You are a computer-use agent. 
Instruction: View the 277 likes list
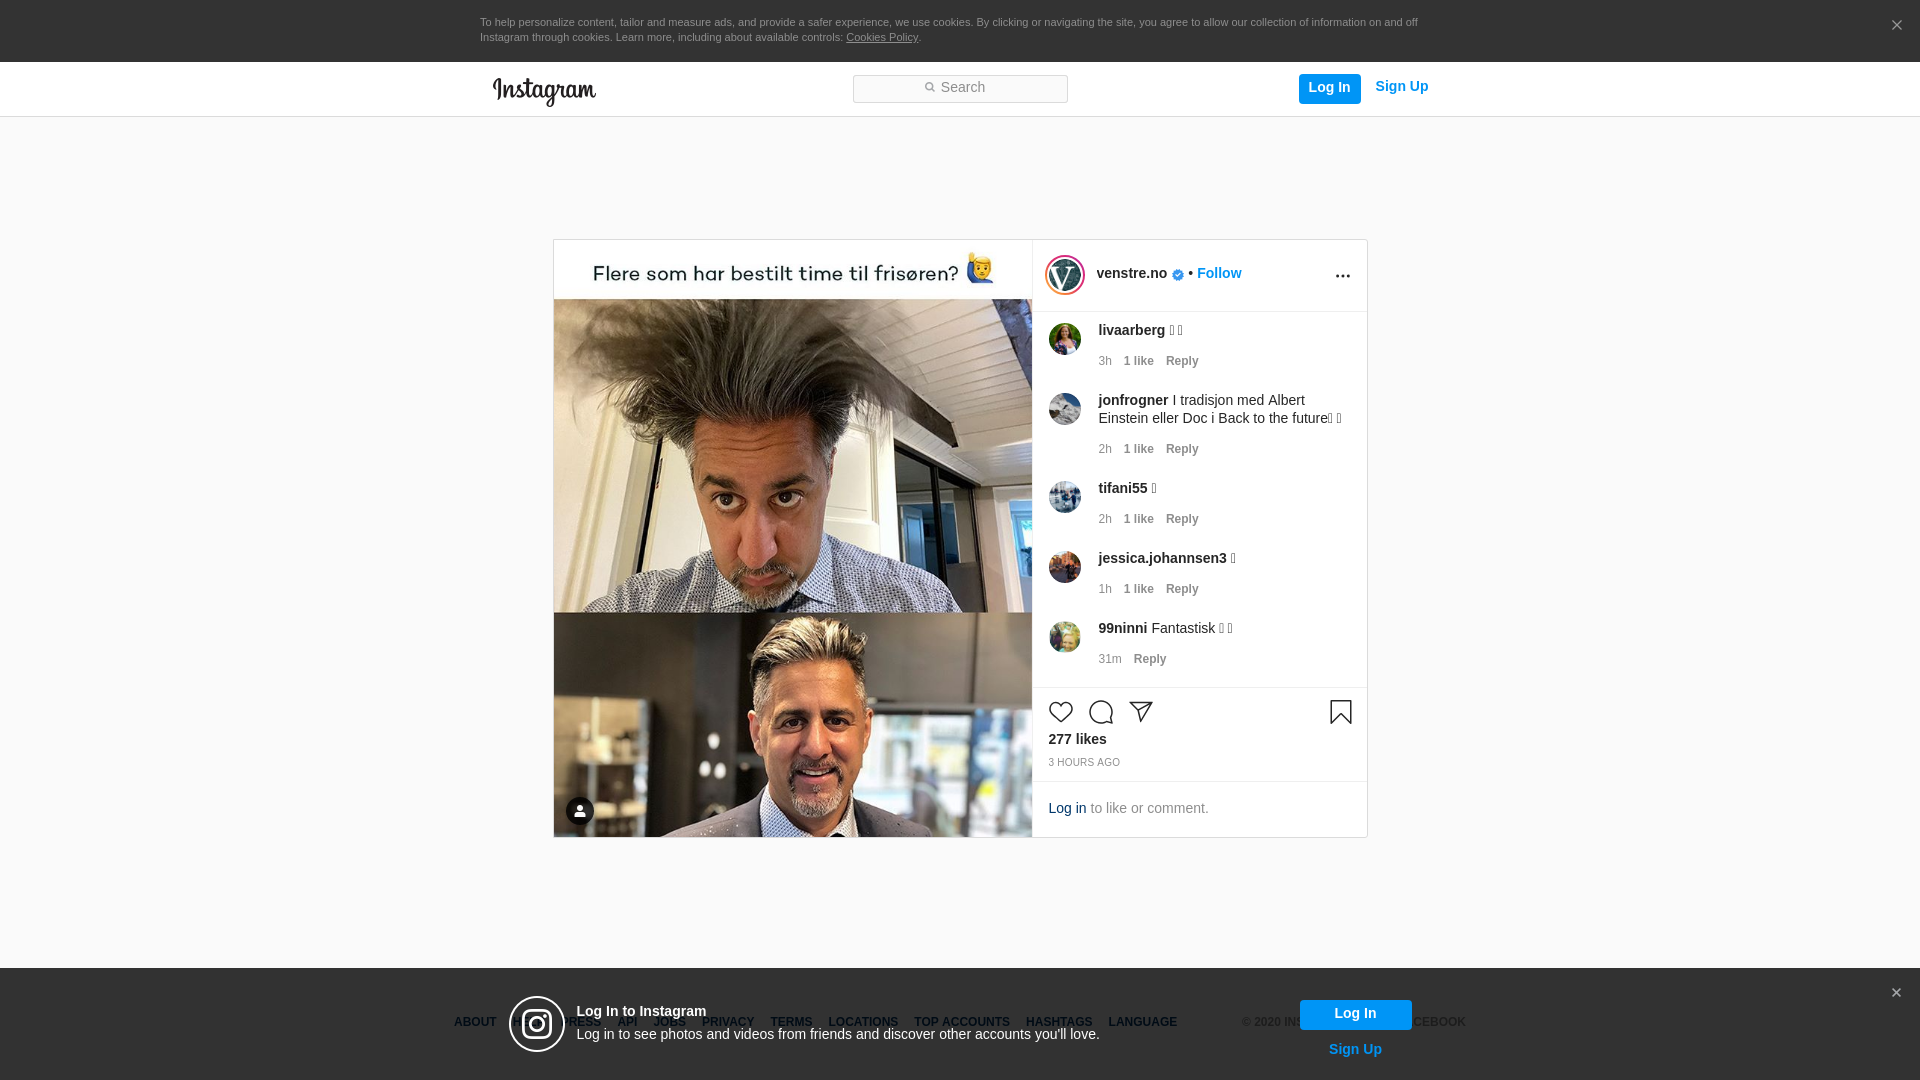1077,739
